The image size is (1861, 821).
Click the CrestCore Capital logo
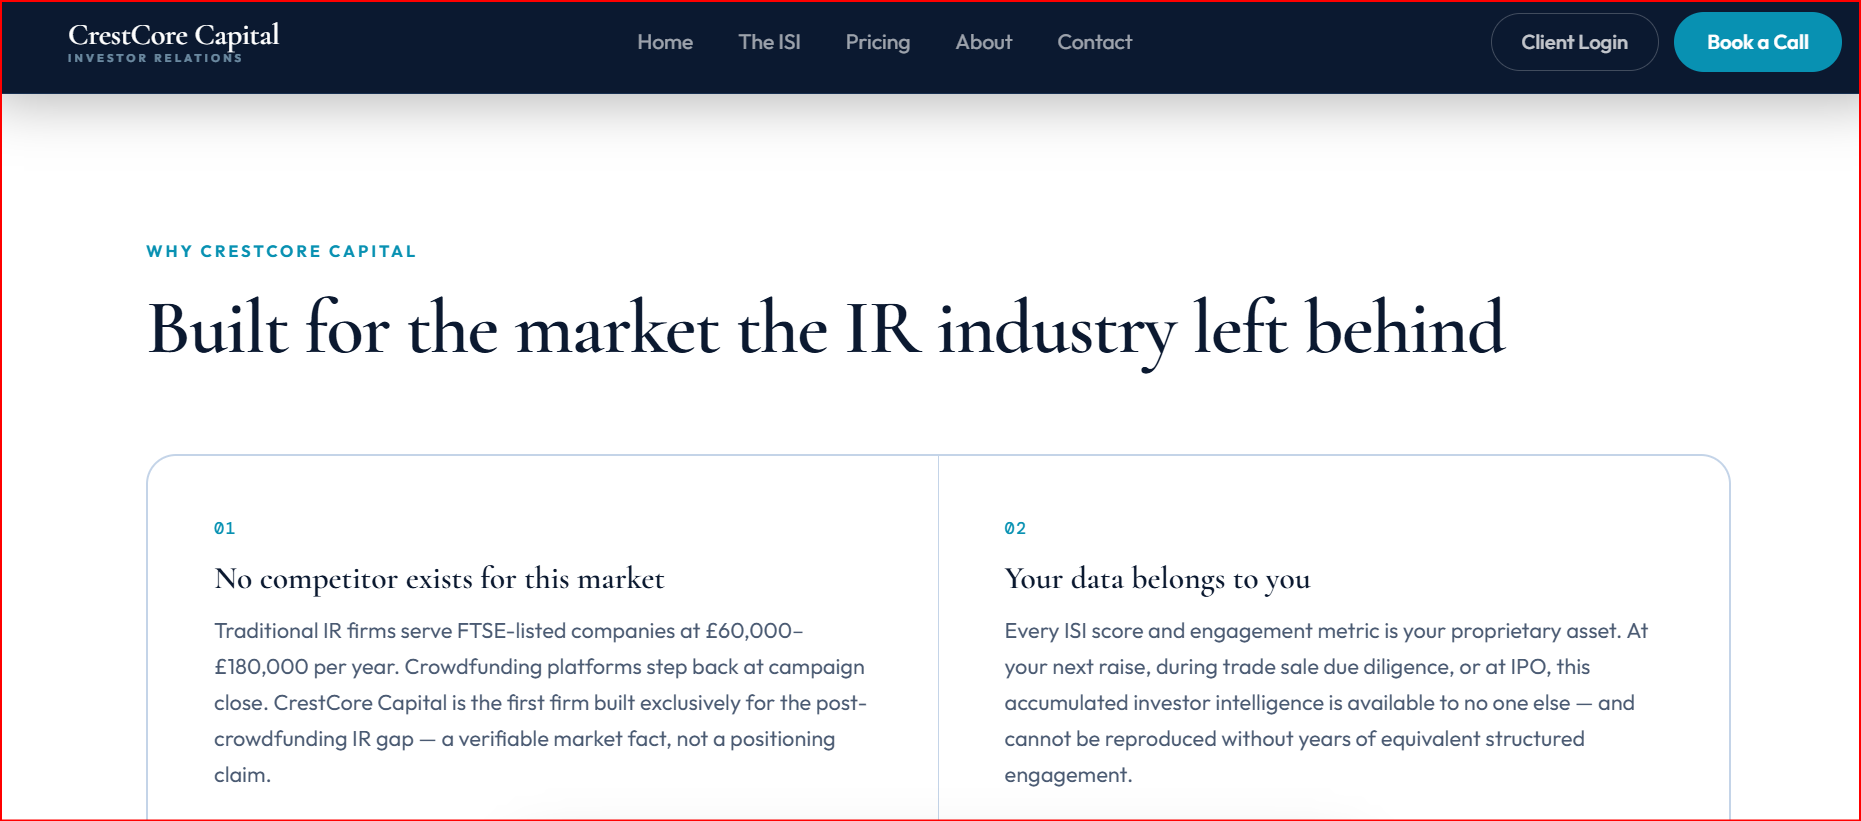pyautogui.click(x=174, y=42)
